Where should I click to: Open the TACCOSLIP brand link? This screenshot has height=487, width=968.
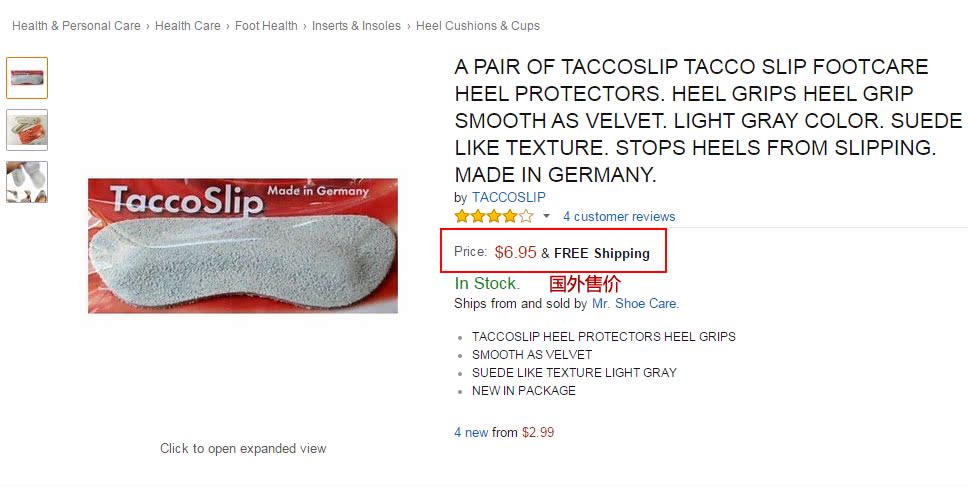pos(508,197)
